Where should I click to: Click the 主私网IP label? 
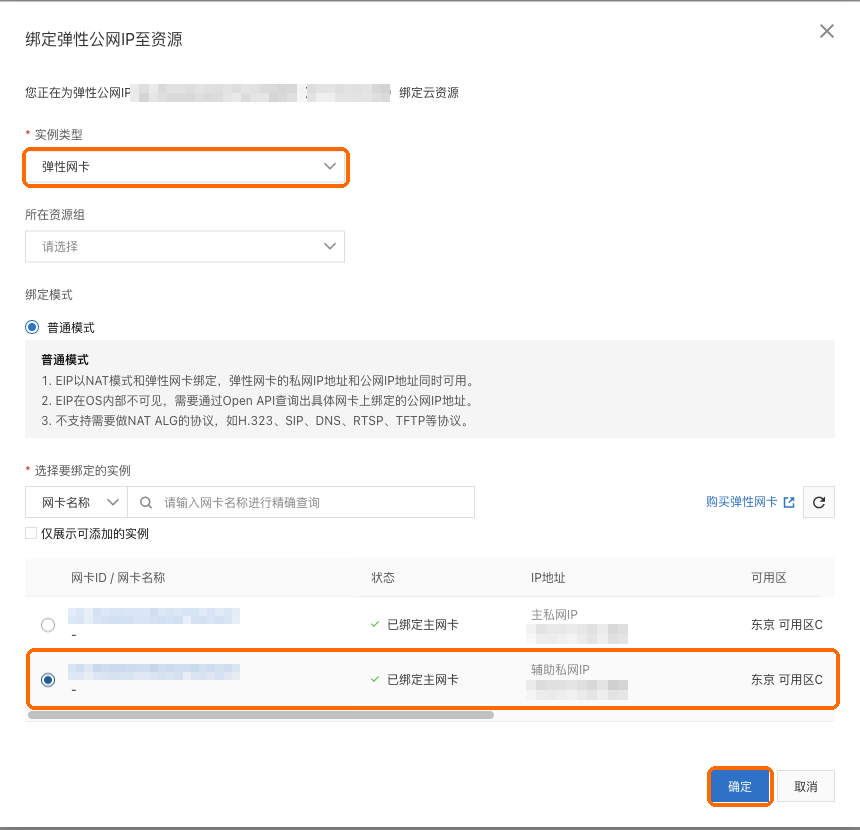point(554,614)
